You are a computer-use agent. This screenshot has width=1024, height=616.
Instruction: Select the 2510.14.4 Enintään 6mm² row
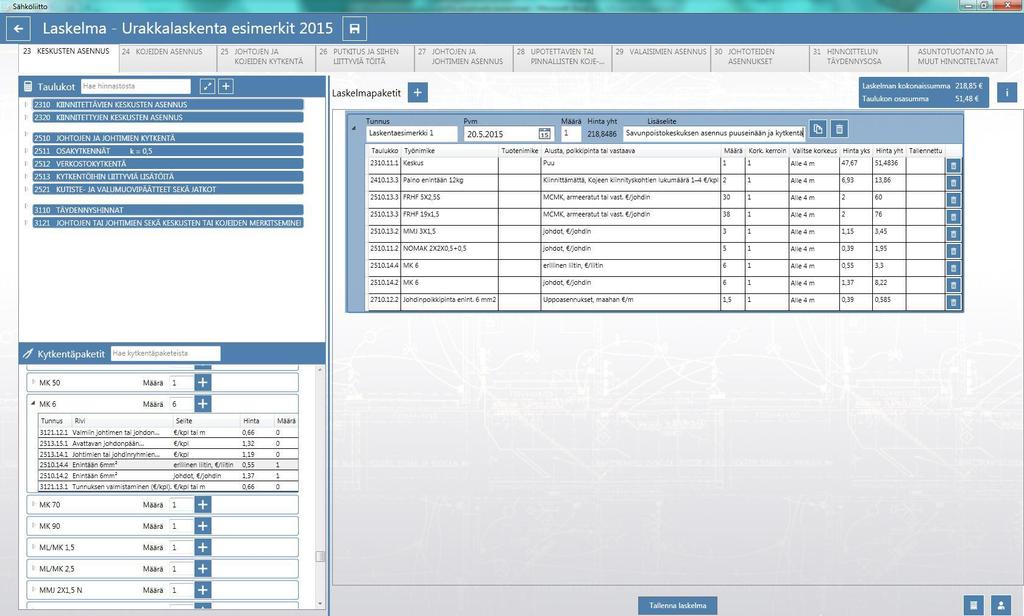pos(168,465)
